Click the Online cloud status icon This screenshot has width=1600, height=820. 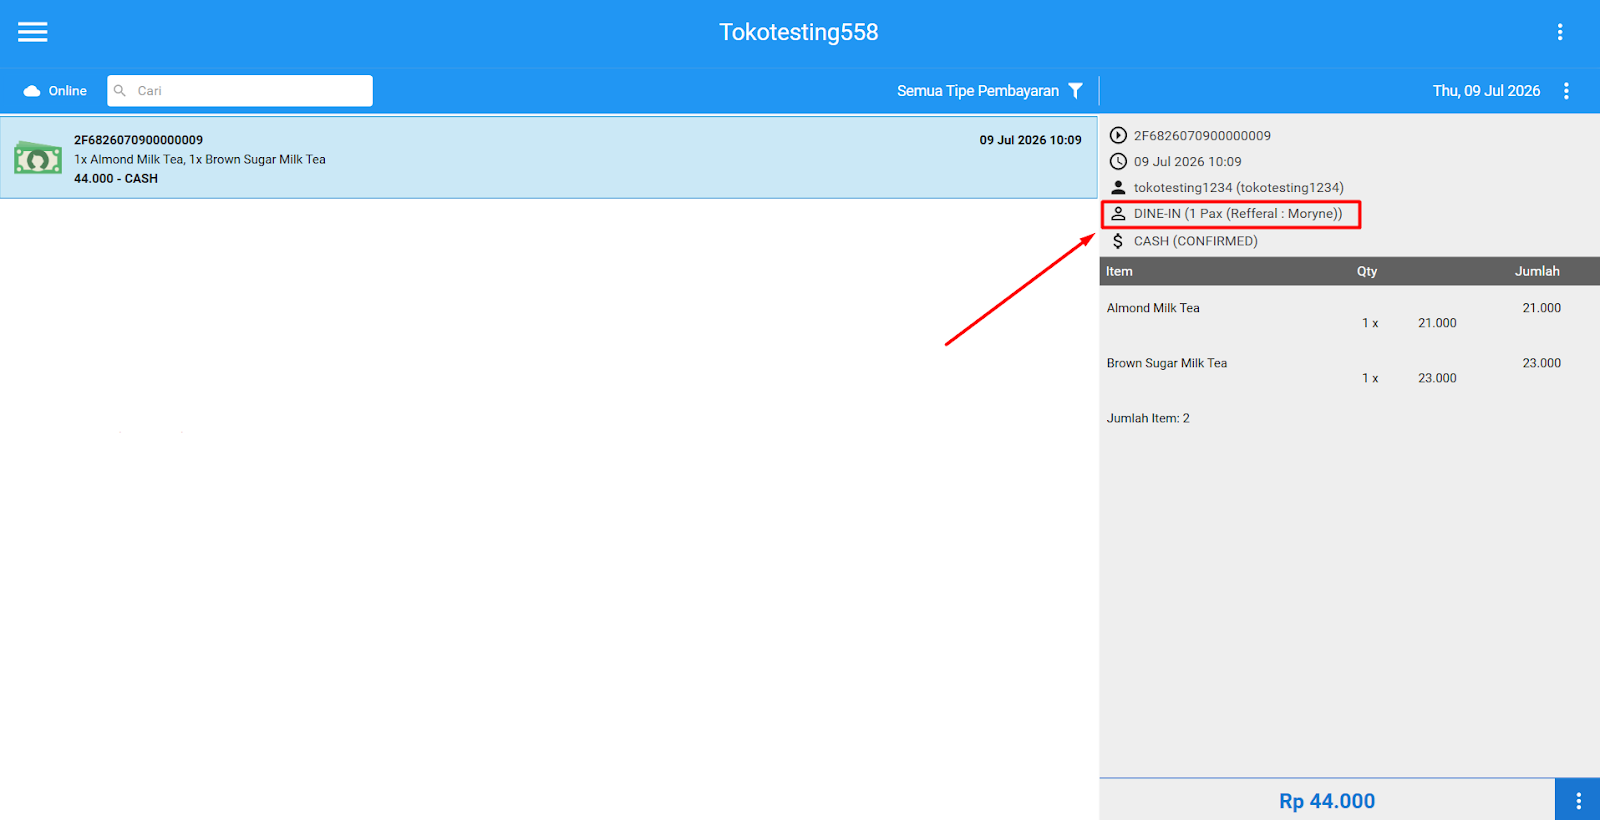coord(32,91)
